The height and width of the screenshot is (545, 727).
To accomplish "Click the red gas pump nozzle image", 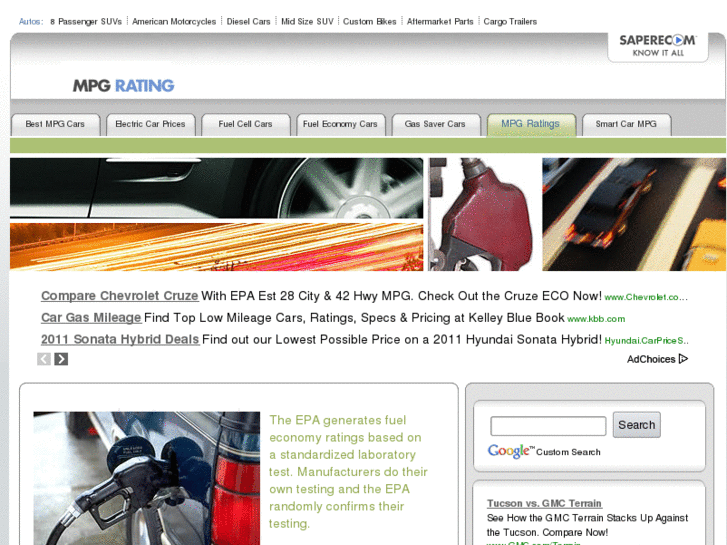I will [x=483, y=214].
